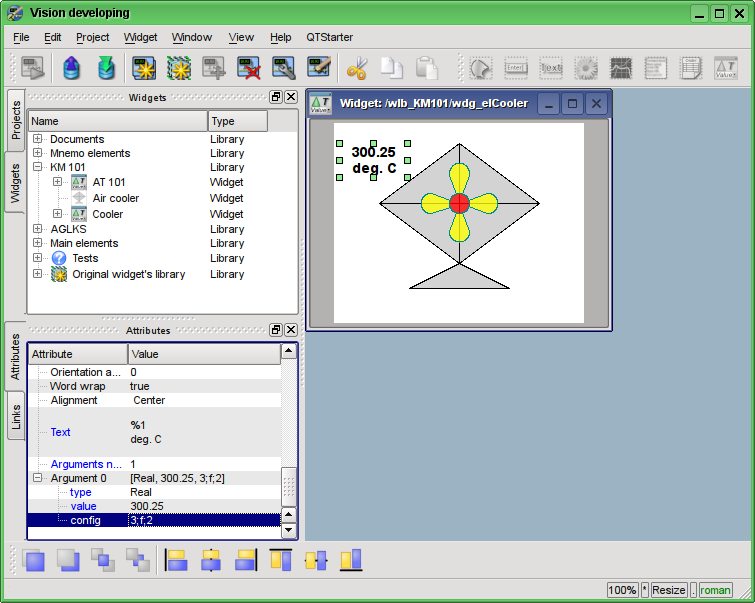The width and height of the screenshot is (755, 603).
Task: Click the Cut scissors icon
Action: [x=356, y=68]
